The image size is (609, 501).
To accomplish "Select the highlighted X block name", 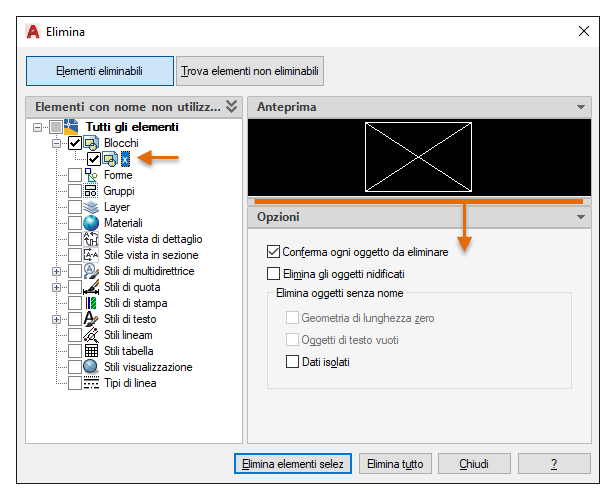I will pos(125,159).
